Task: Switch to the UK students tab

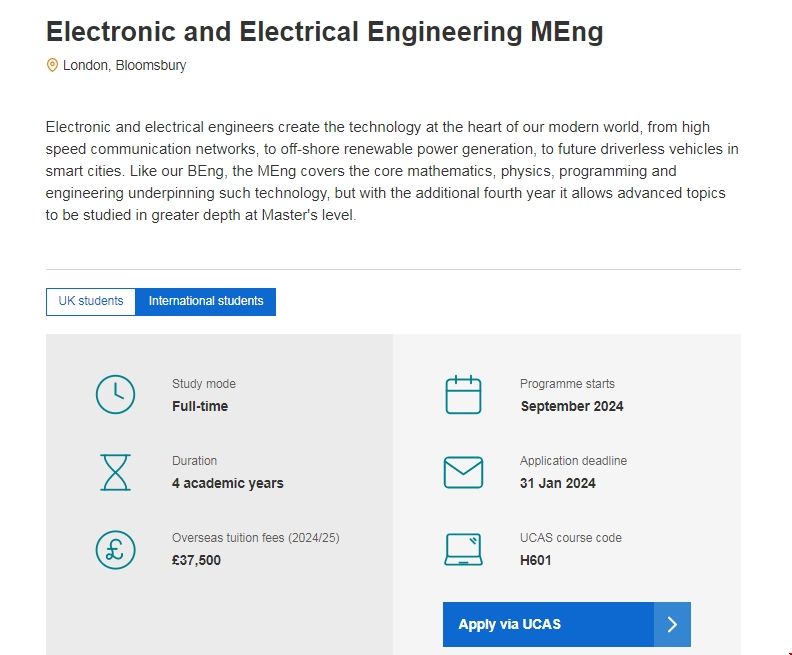Action: coord(91,301)
